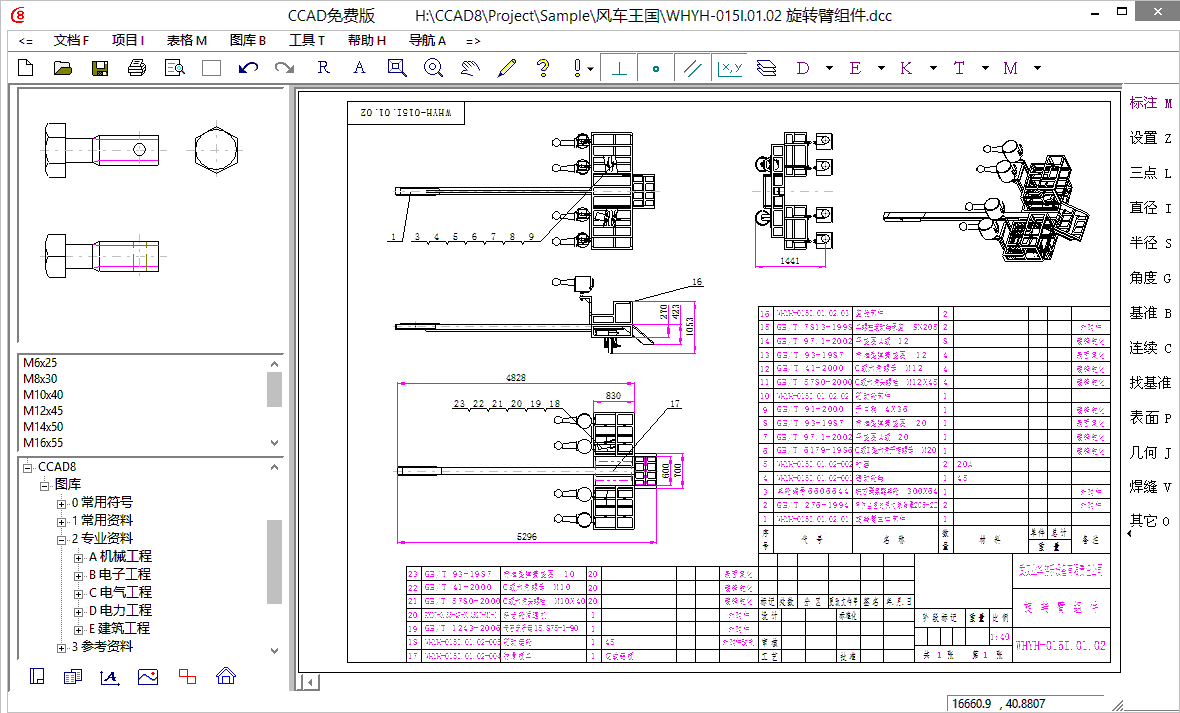The image size is (1180, 713).
Task: Open the 图库 B menu
Action: pyautogui.click(x=247, y=41)
